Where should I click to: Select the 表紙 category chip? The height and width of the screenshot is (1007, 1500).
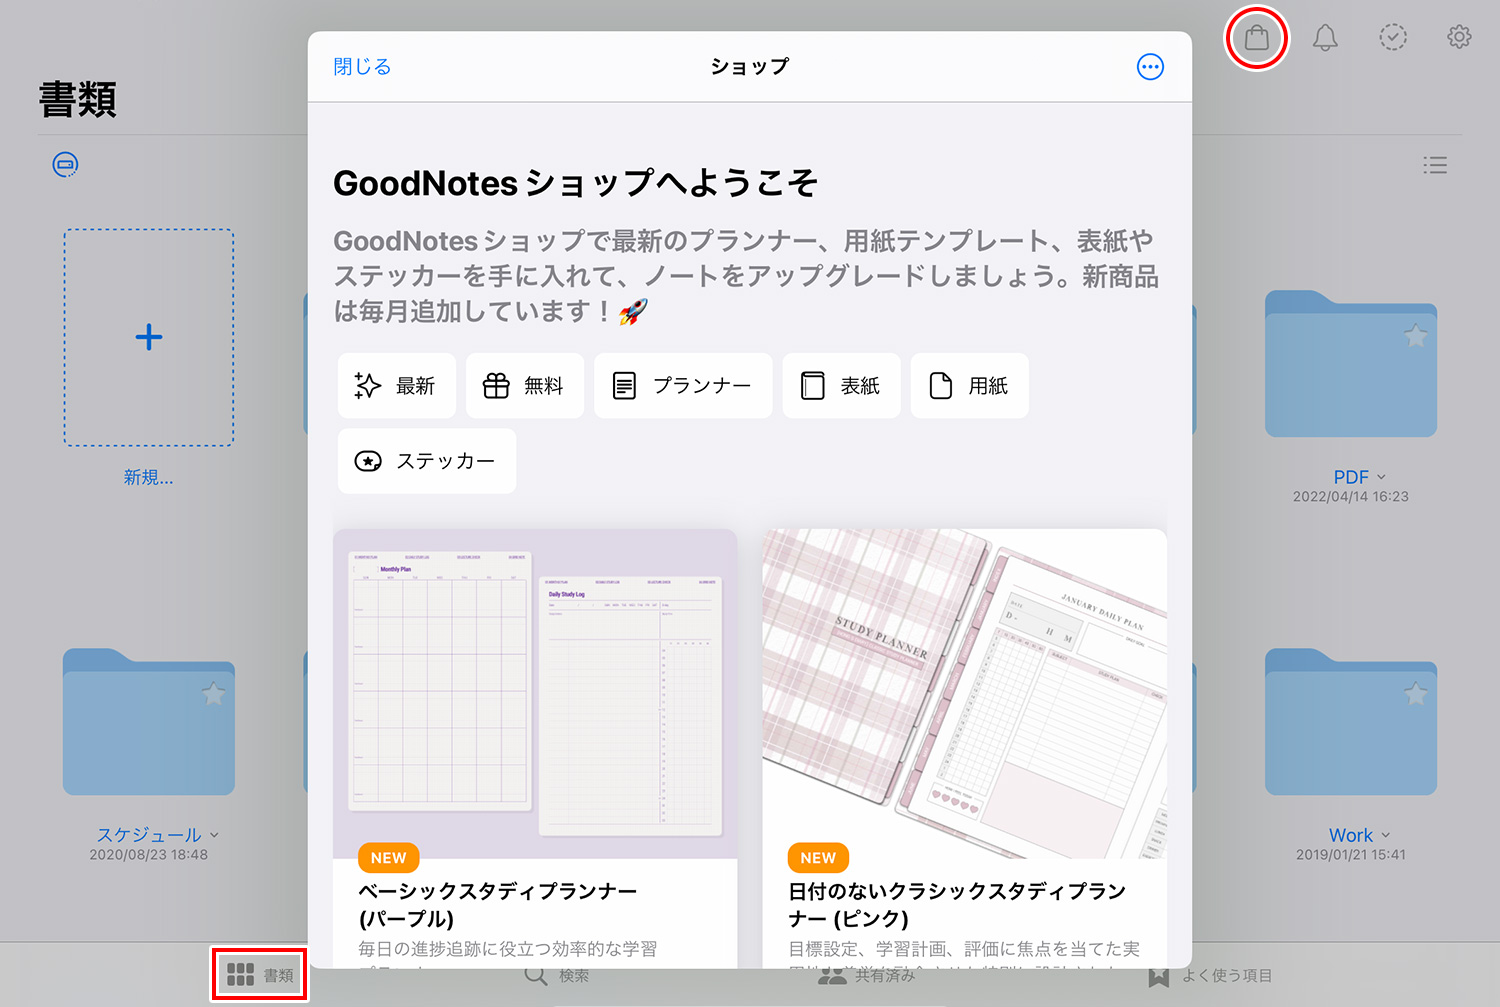tap(841, 386)
